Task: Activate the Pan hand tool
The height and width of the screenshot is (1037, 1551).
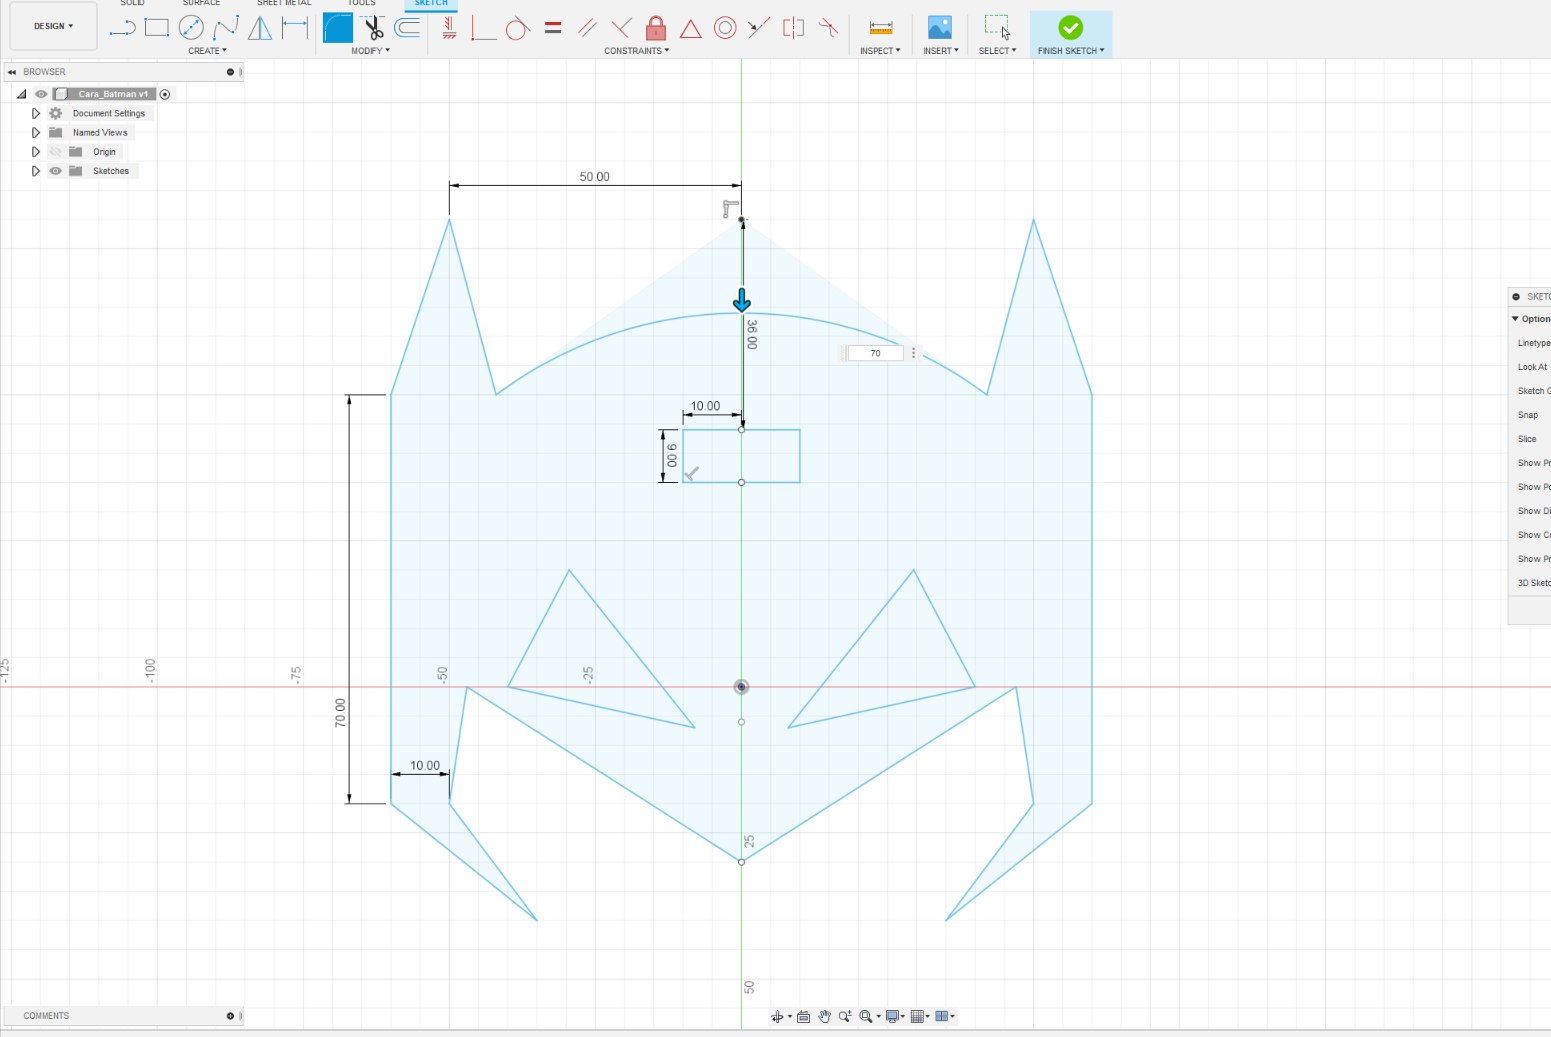Action: (x=824, y=1016)
